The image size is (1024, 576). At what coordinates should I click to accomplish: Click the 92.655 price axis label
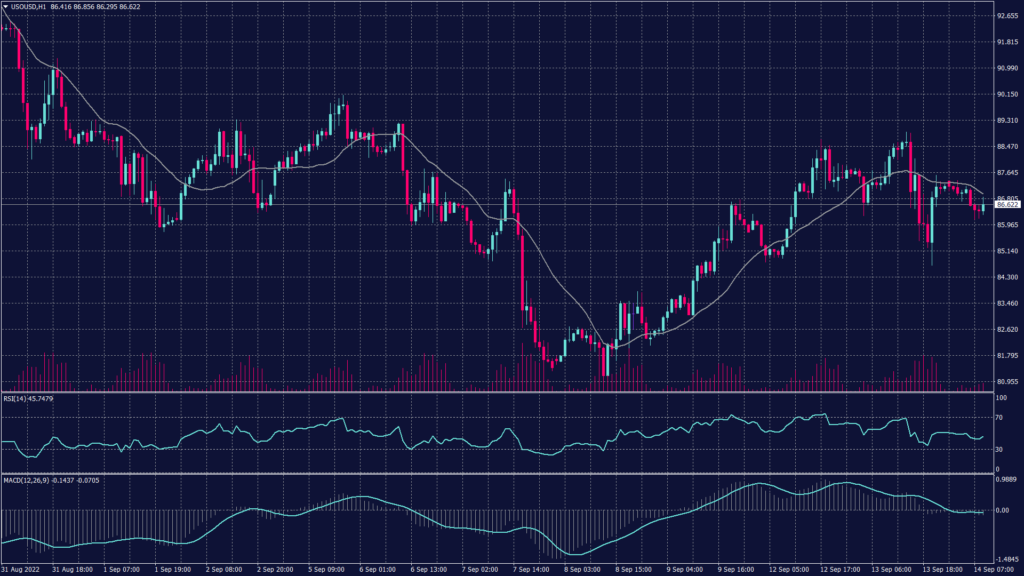point(1007,16)
